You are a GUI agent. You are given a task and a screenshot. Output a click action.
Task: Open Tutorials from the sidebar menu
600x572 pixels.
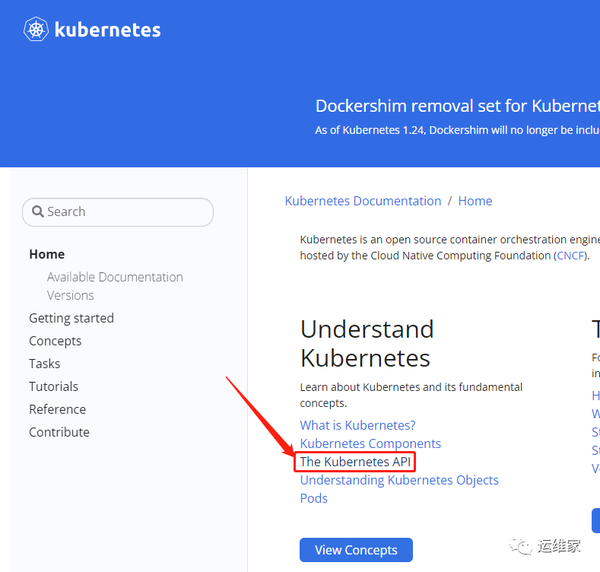click(54, 386)
